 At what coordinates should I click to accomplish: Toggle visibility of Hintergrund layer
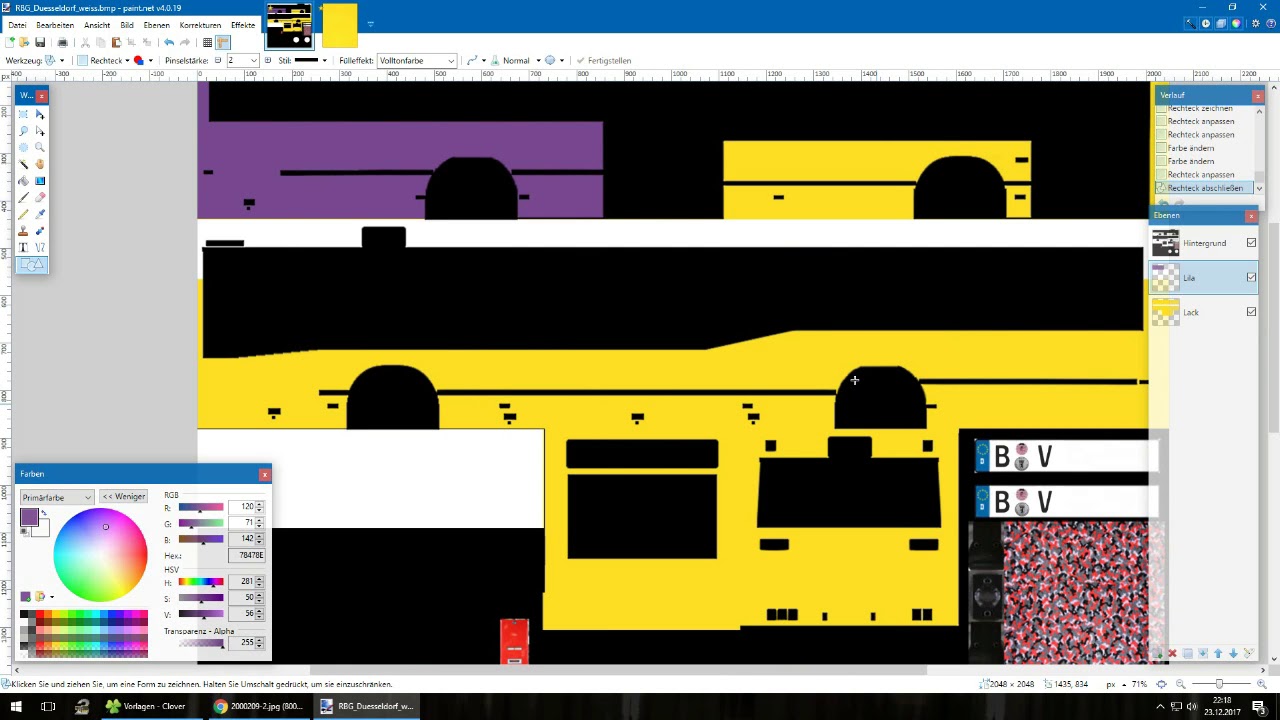(1251, 243)
